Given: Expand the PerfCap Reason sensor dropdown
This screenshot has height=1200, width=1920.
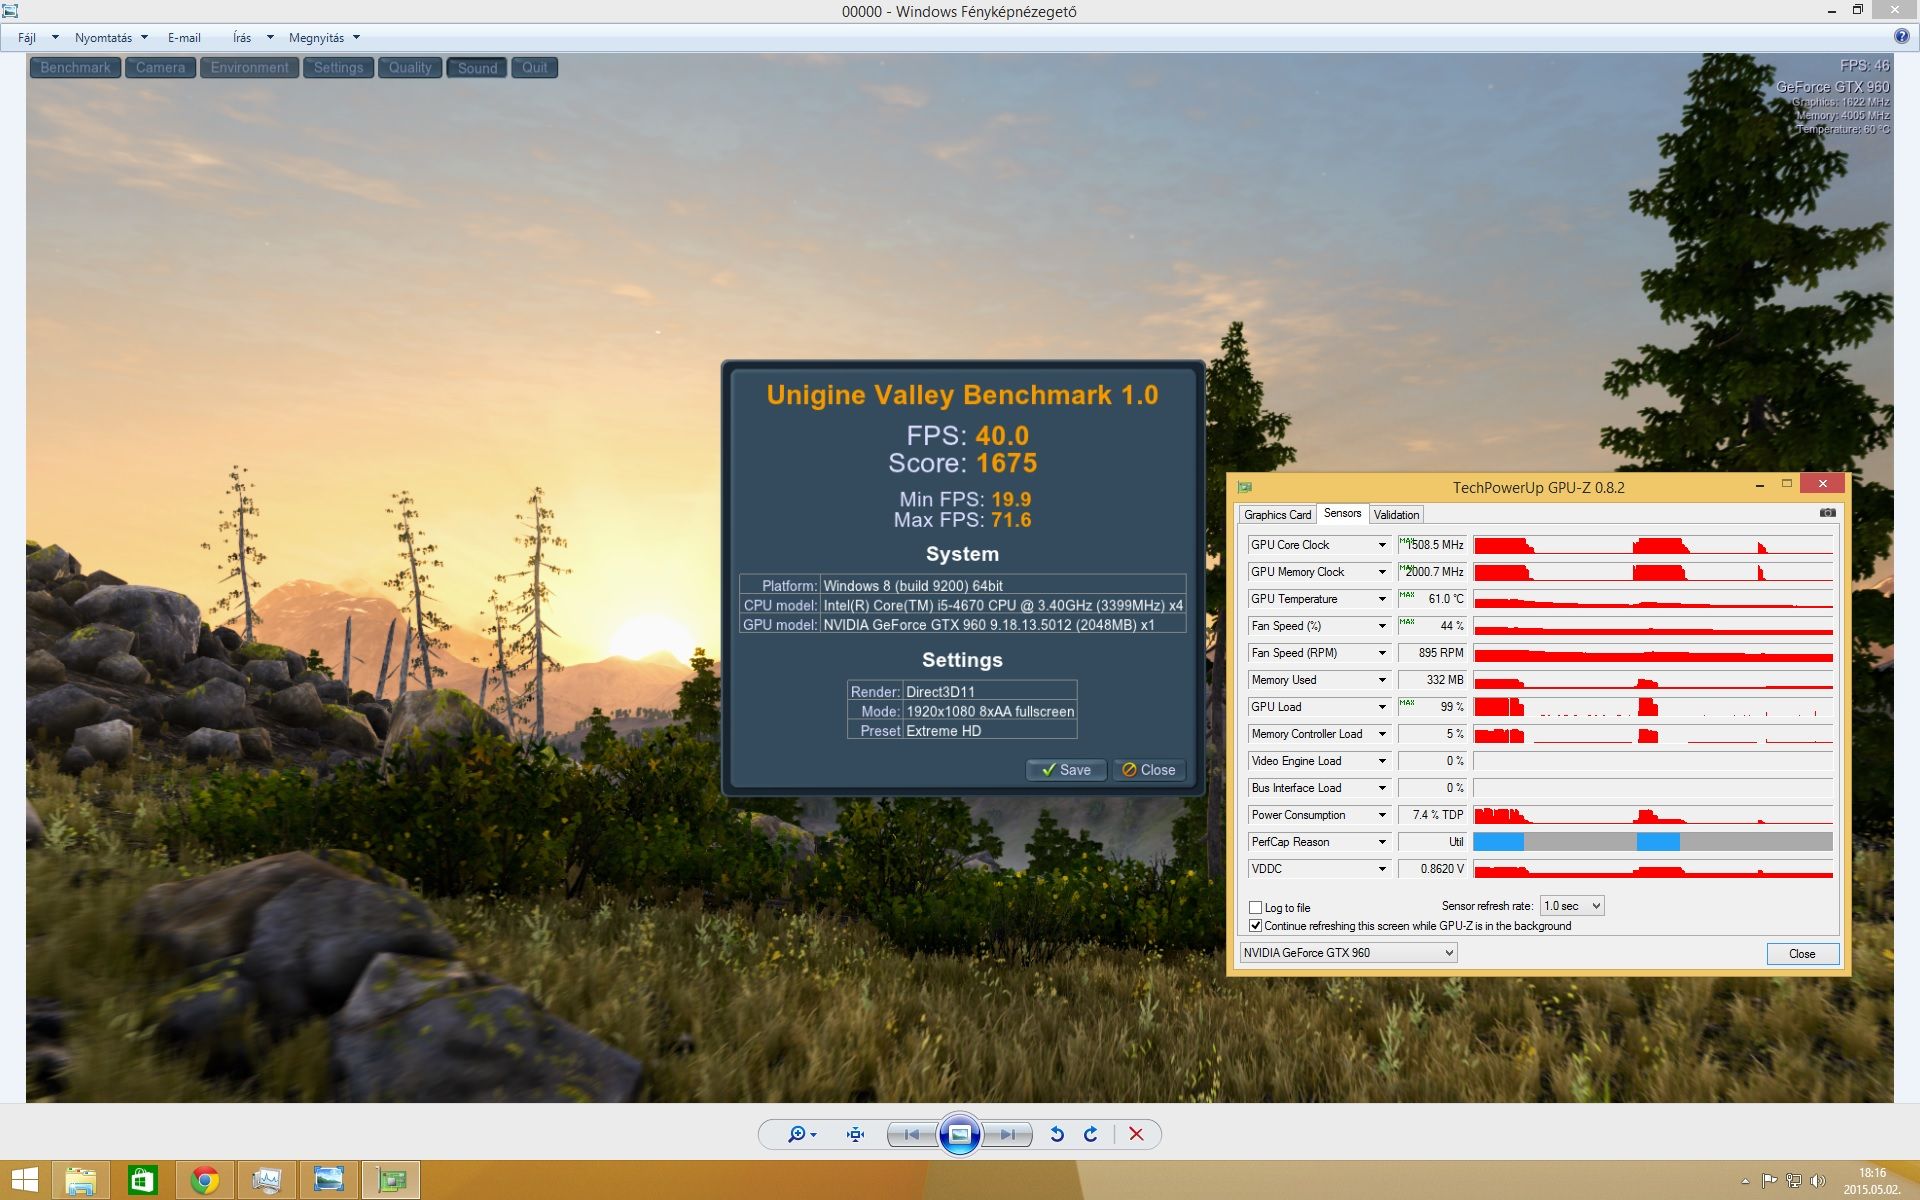Looking at the screenshot, I should point(1382,842).
